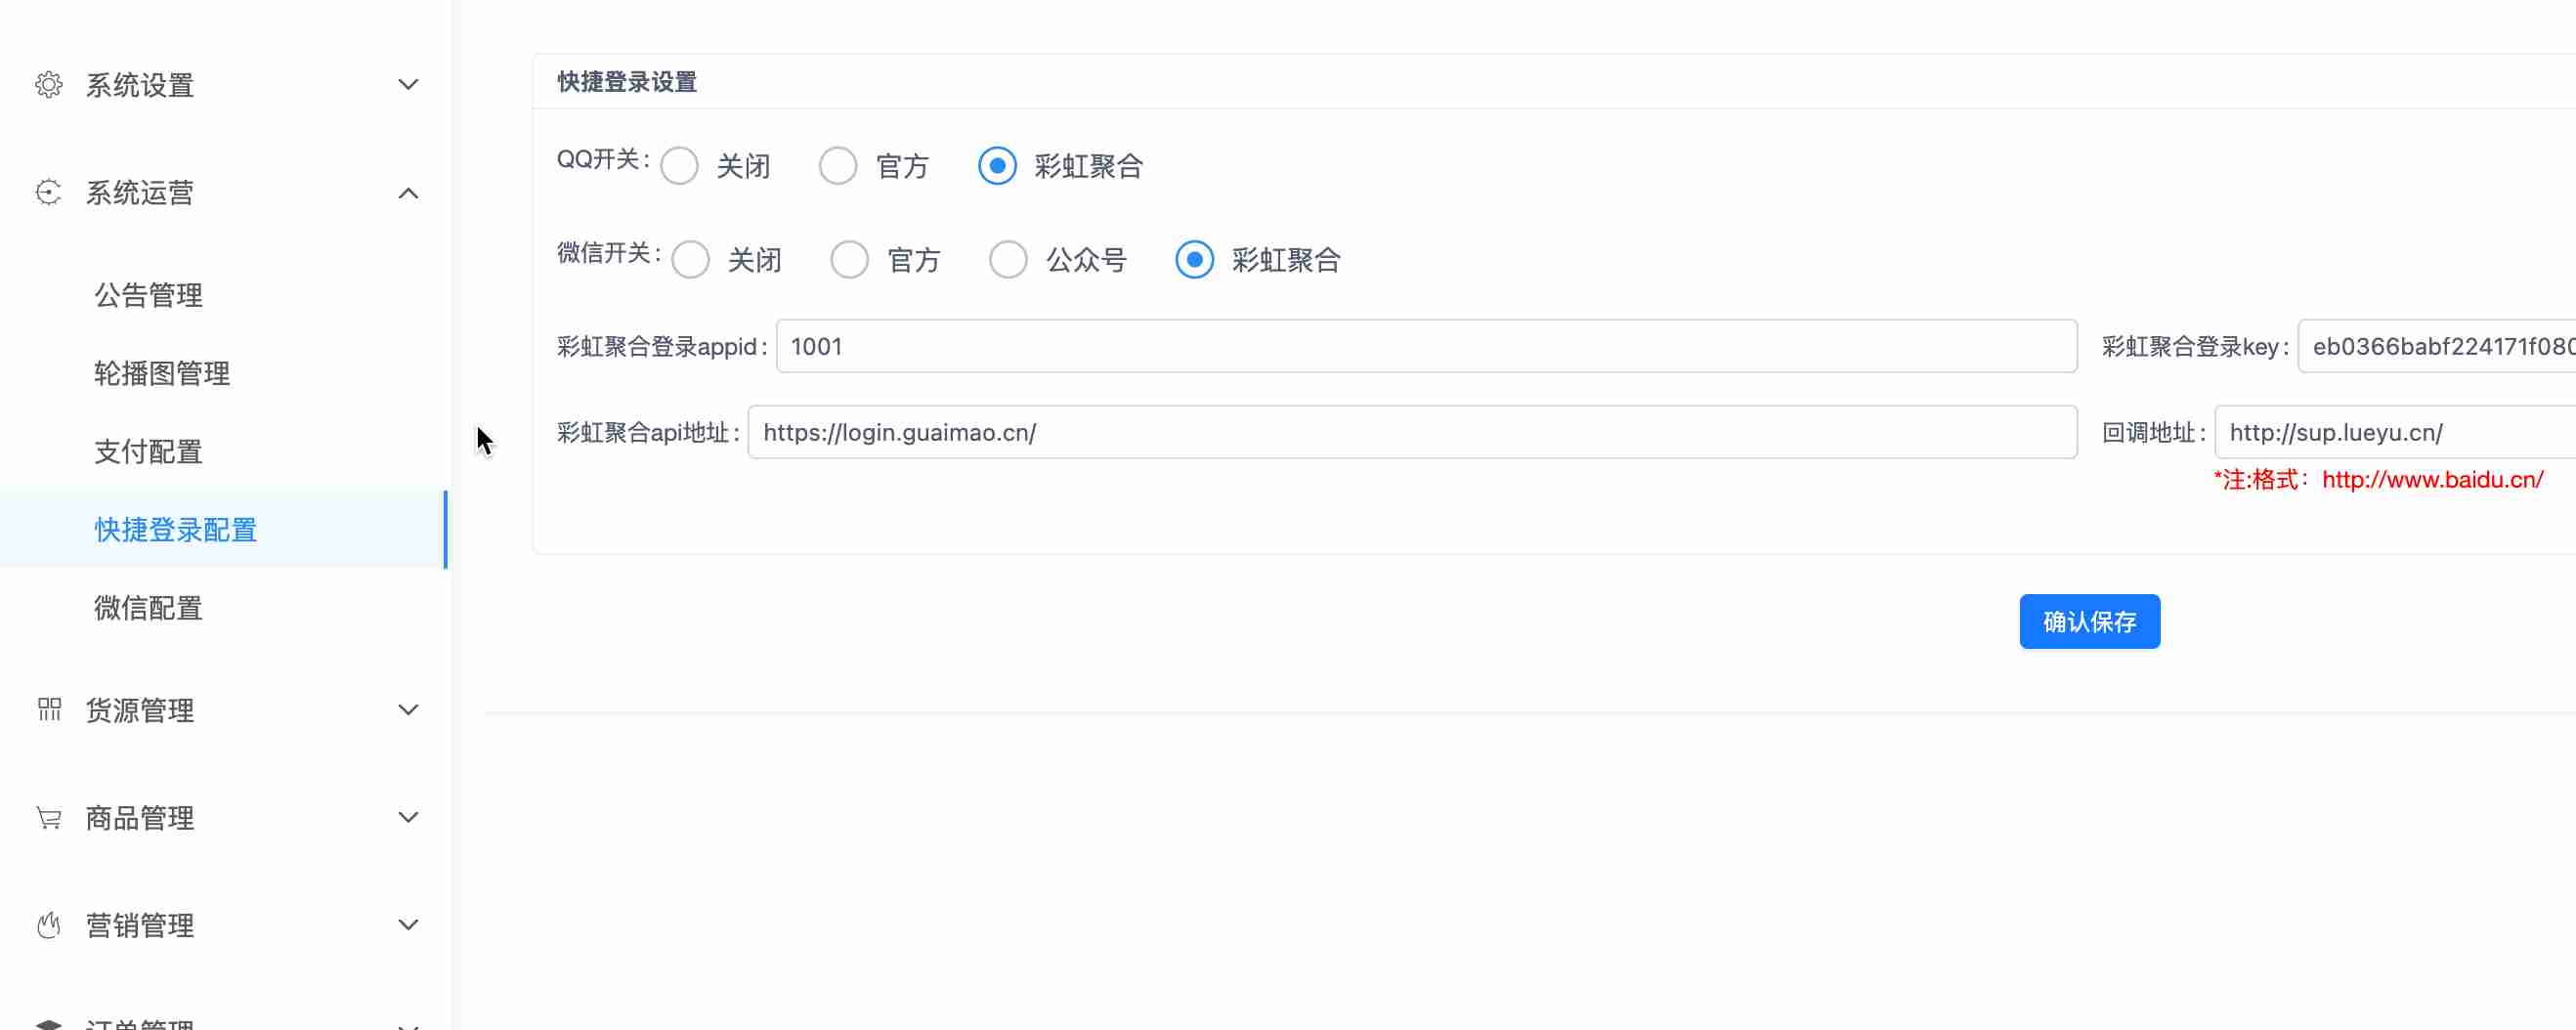Select 公众号 for 微信开关
This screenshot has height=1030, width=2576.
click(x=1008, y=260)
